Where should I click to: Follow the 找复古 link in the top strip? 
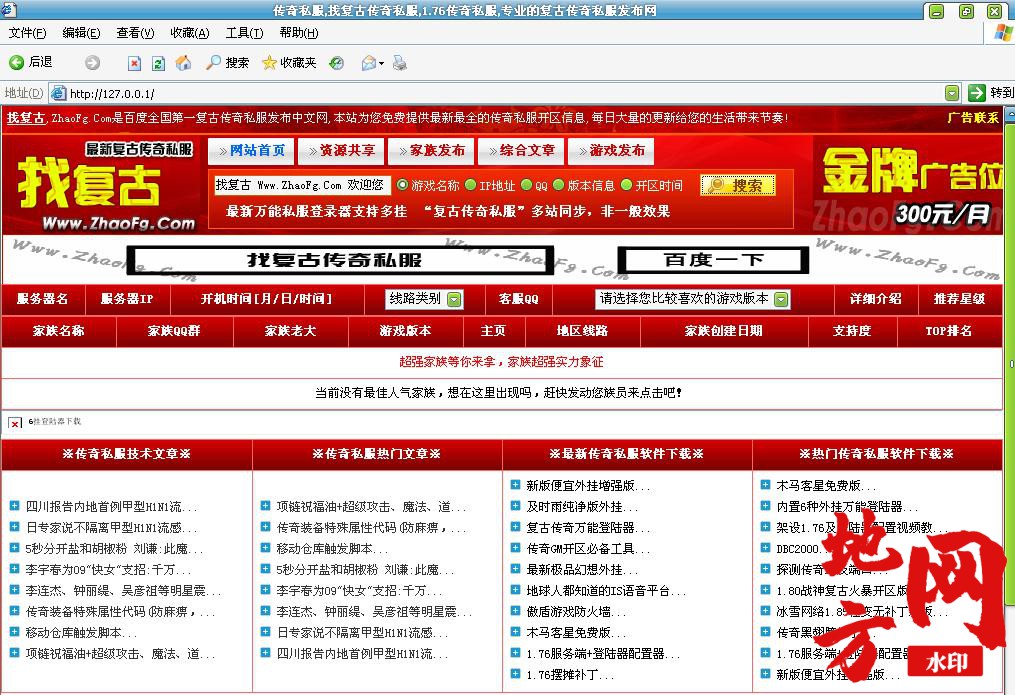(x=26, y=118)
